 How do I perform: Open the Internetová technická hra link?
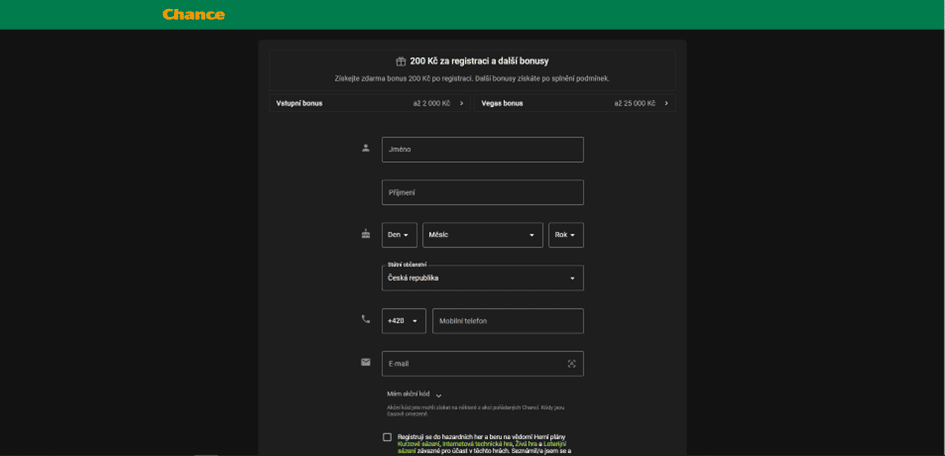click(x=478, y=443)
